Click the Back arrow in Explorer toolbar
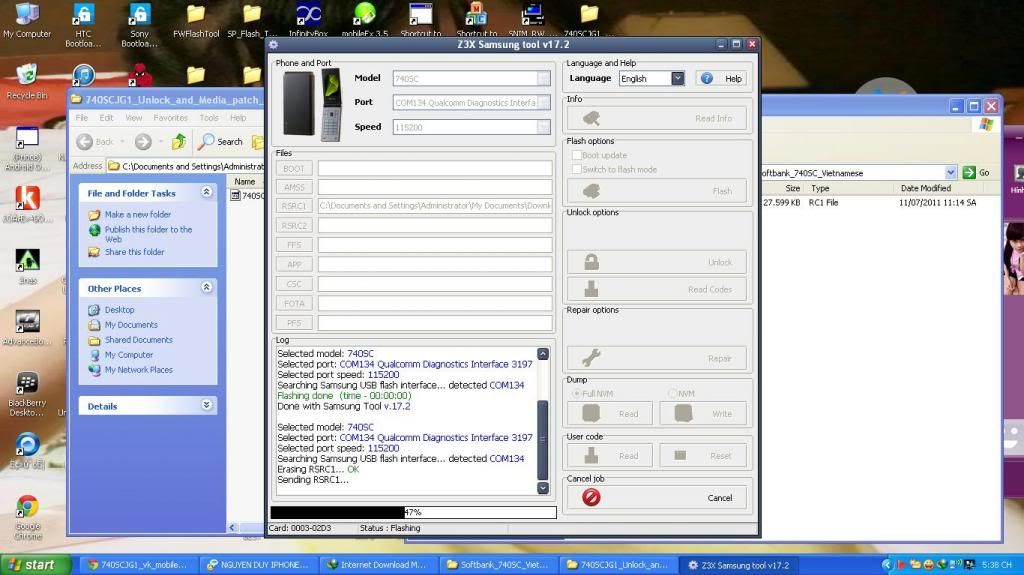 click(84, 141)
